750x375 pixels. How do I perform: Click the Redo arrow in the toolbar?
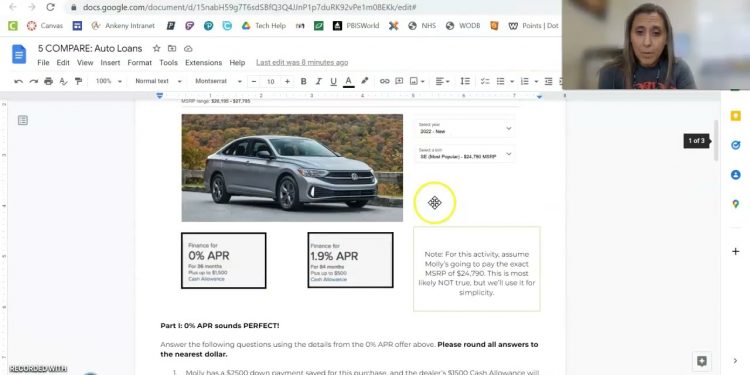click(33, 81)
